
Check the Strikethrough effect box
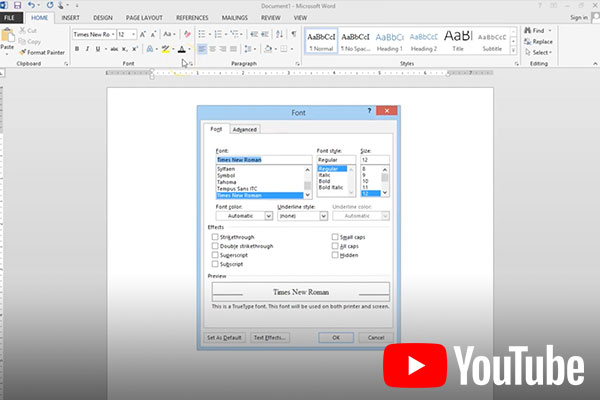215,237
